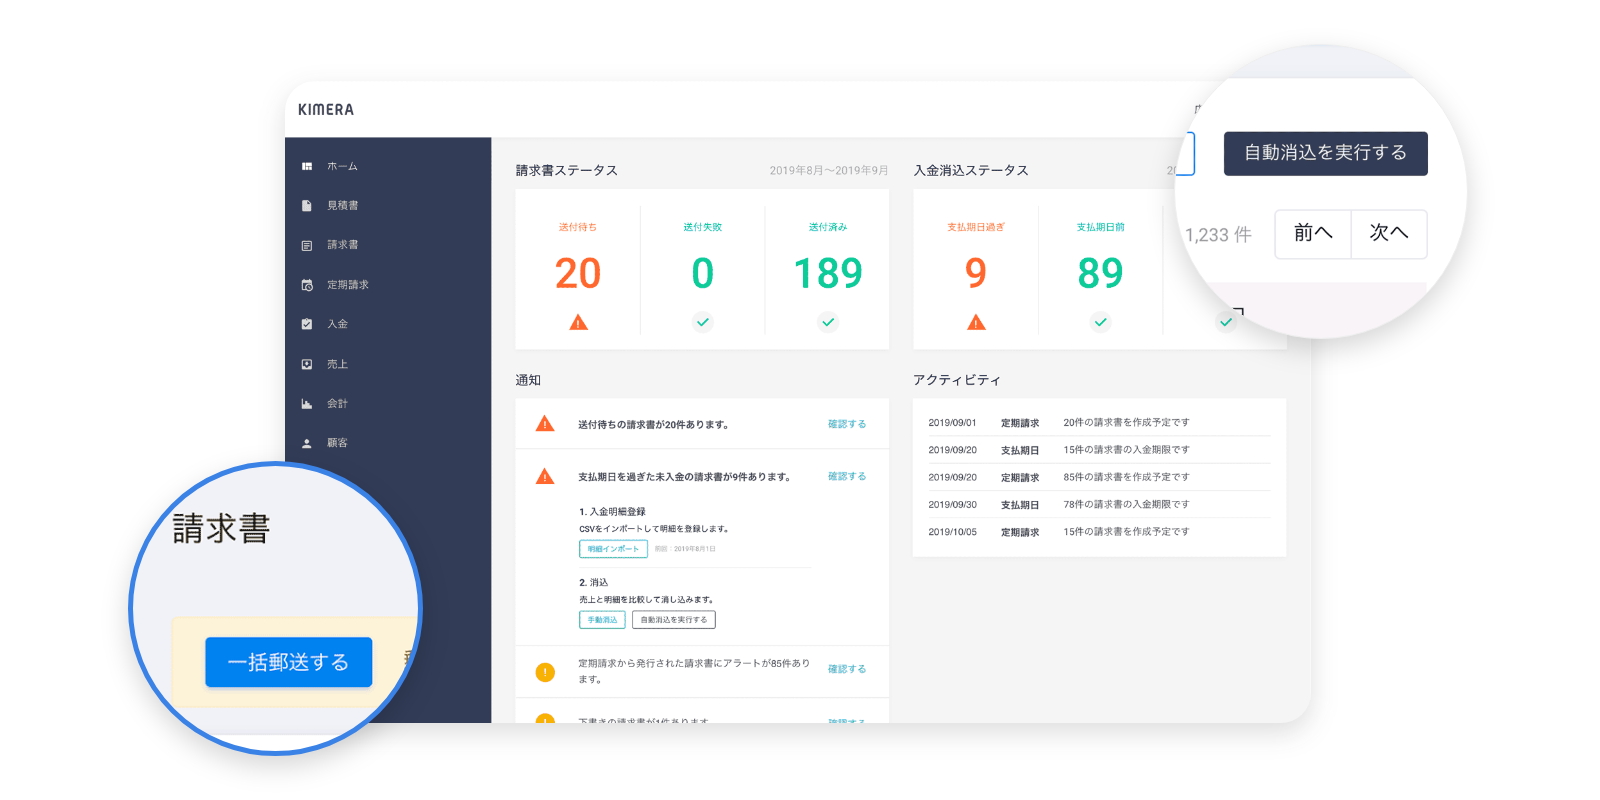This screenshot has height=800, width=1600.
Task: Click small outlined 自動消込を実行する button in notice
Action: 673,620
